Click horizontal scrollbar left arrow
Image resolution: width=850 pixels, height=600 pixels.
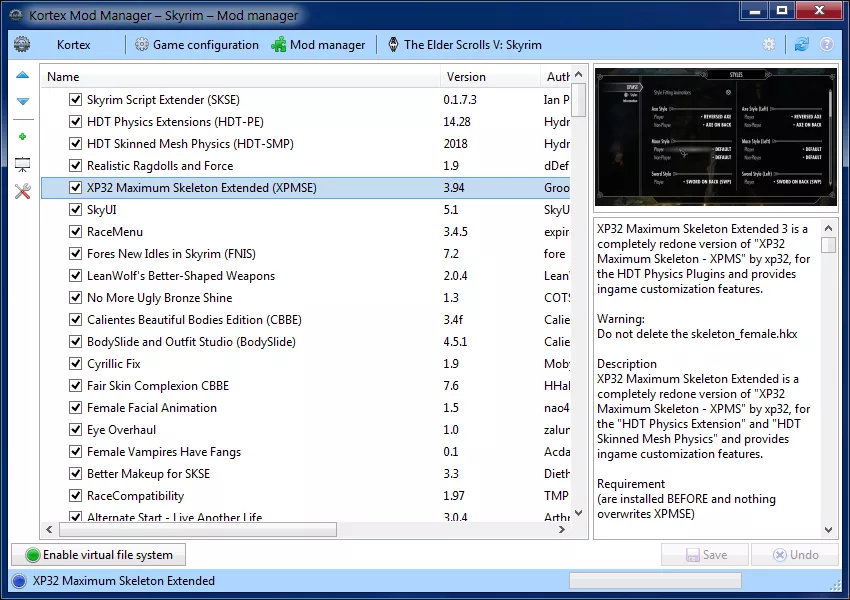[x=49, y=530]
